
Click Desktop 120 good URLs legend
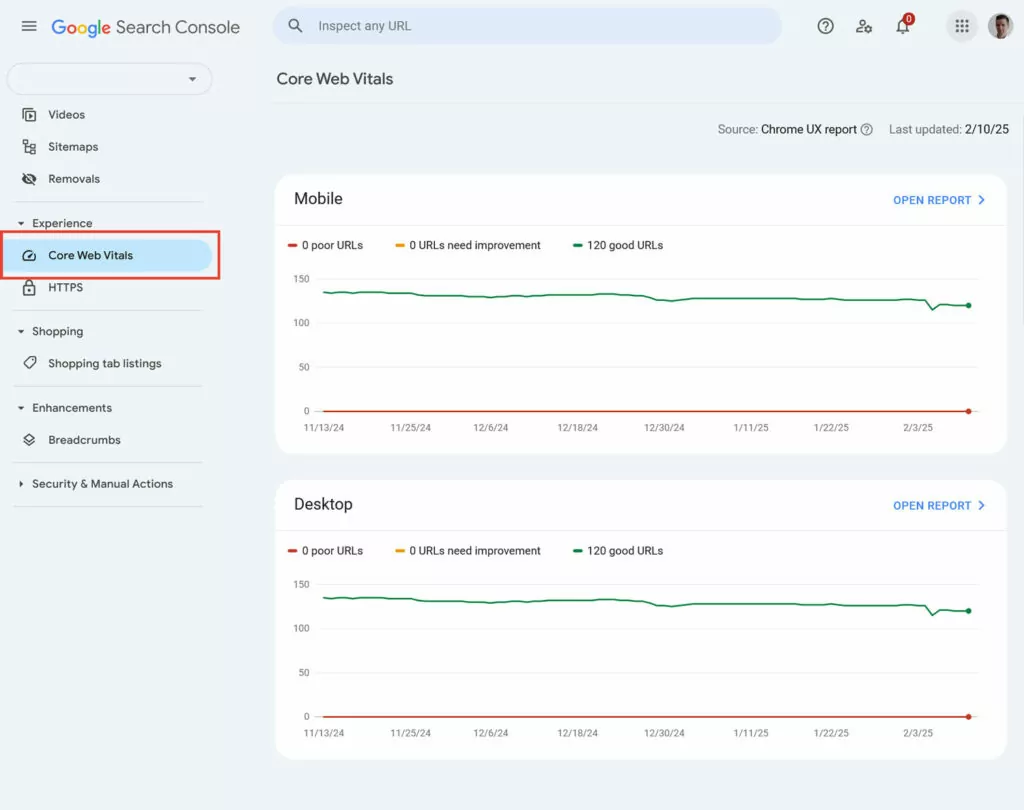(x=618, y=551)
